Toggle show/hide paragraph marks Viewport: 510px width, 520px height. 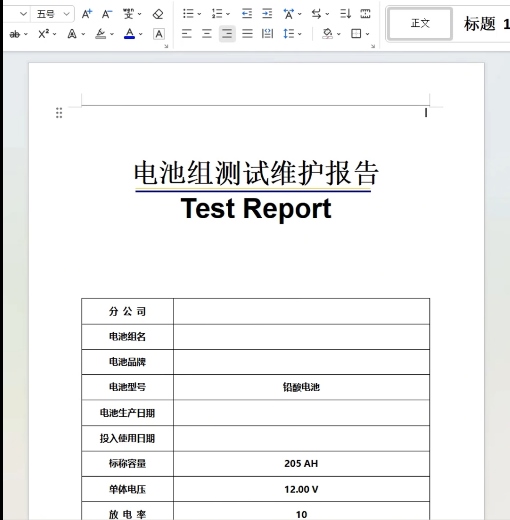point(365,14)
